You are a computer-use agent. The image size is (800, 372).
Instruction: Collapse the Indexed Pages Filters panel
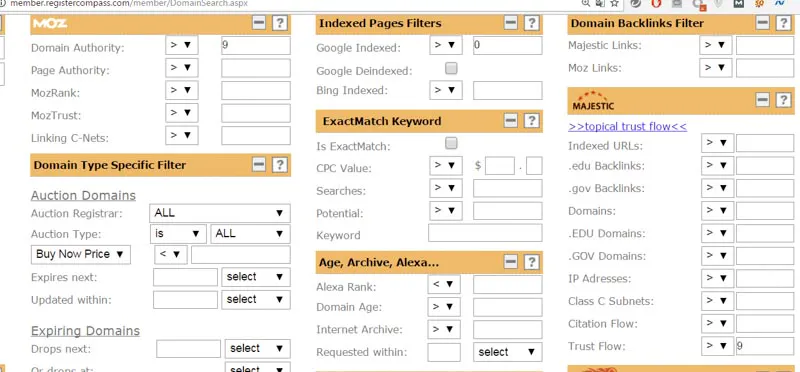(511, 23)
